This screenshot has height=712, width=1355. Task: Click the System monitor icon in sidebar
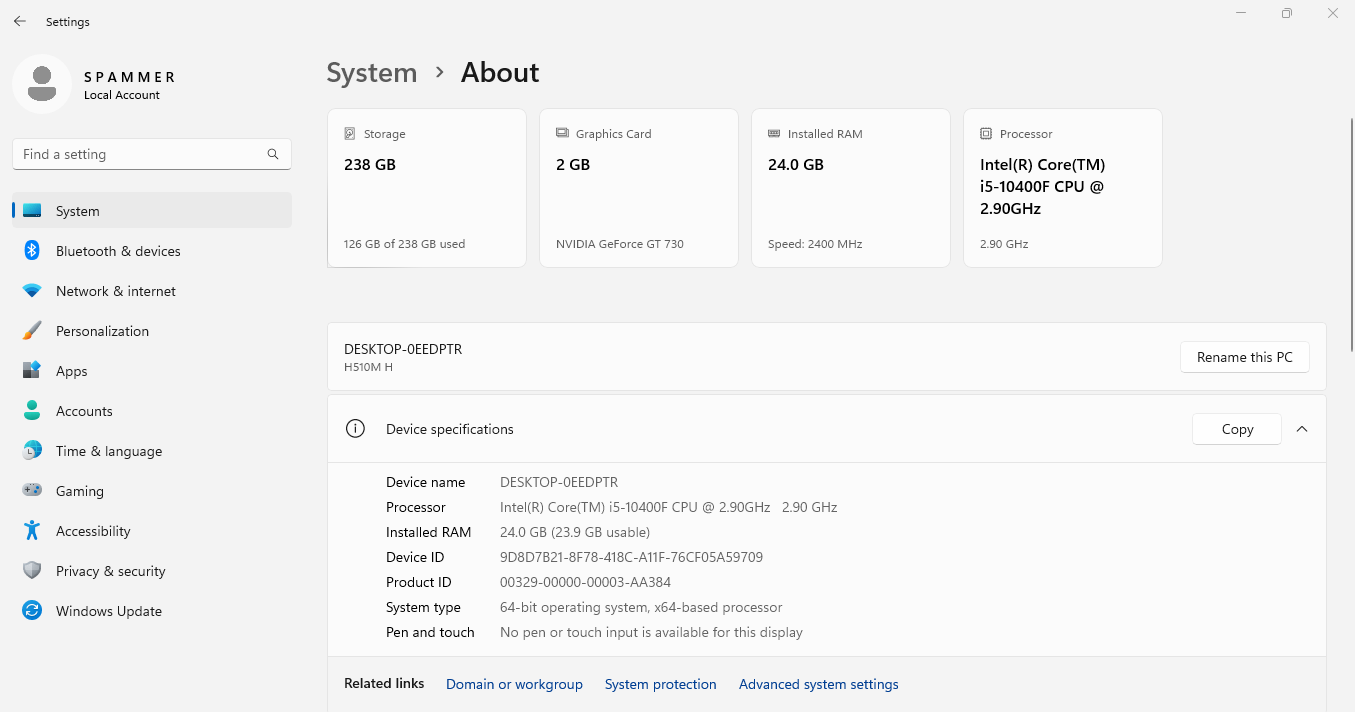click(32, 211)
